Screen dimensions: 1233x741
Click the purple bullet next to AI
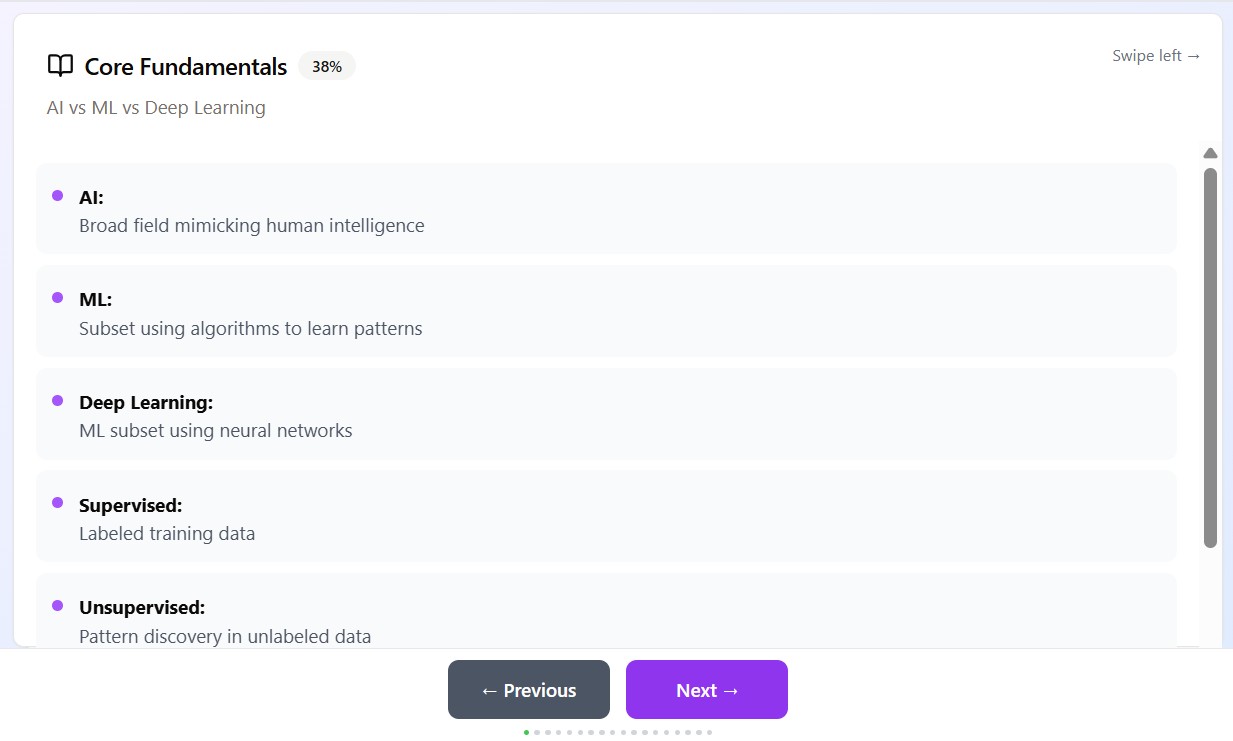[57, 196]
